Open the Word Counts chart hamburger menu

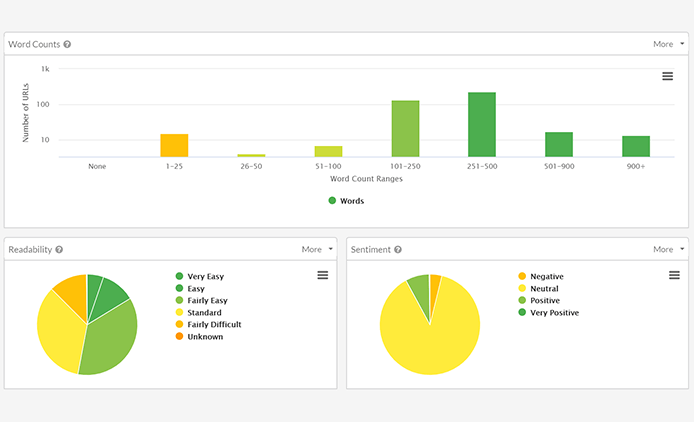click(667, 76)
